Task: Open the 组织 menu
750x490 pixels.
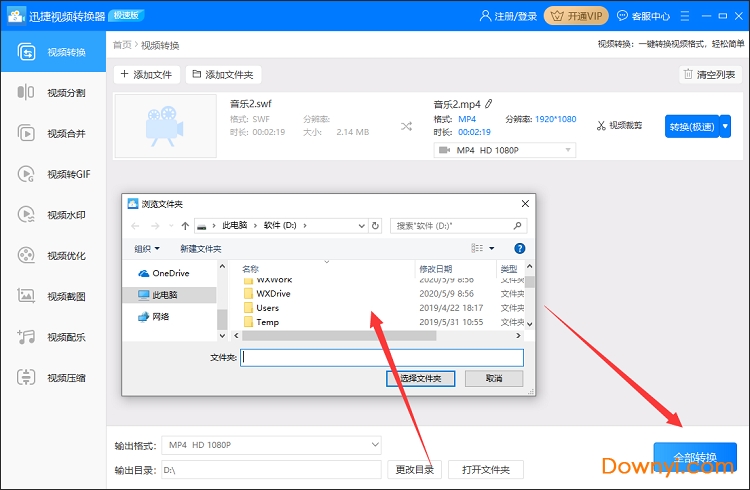Action: click(x=146, y=248)
